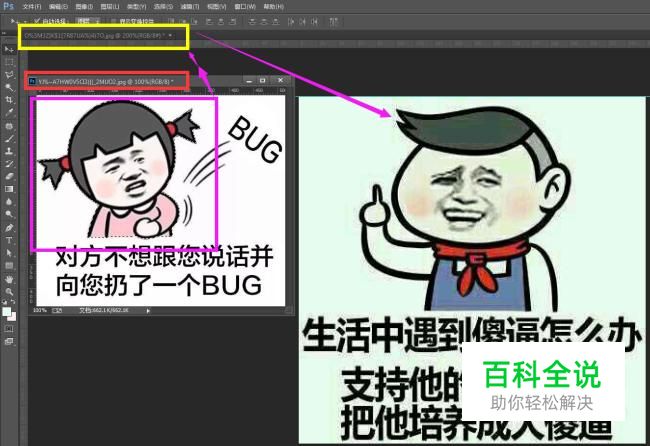
Task: Open the 类型(Y) menu
Action: click(136, 7)
